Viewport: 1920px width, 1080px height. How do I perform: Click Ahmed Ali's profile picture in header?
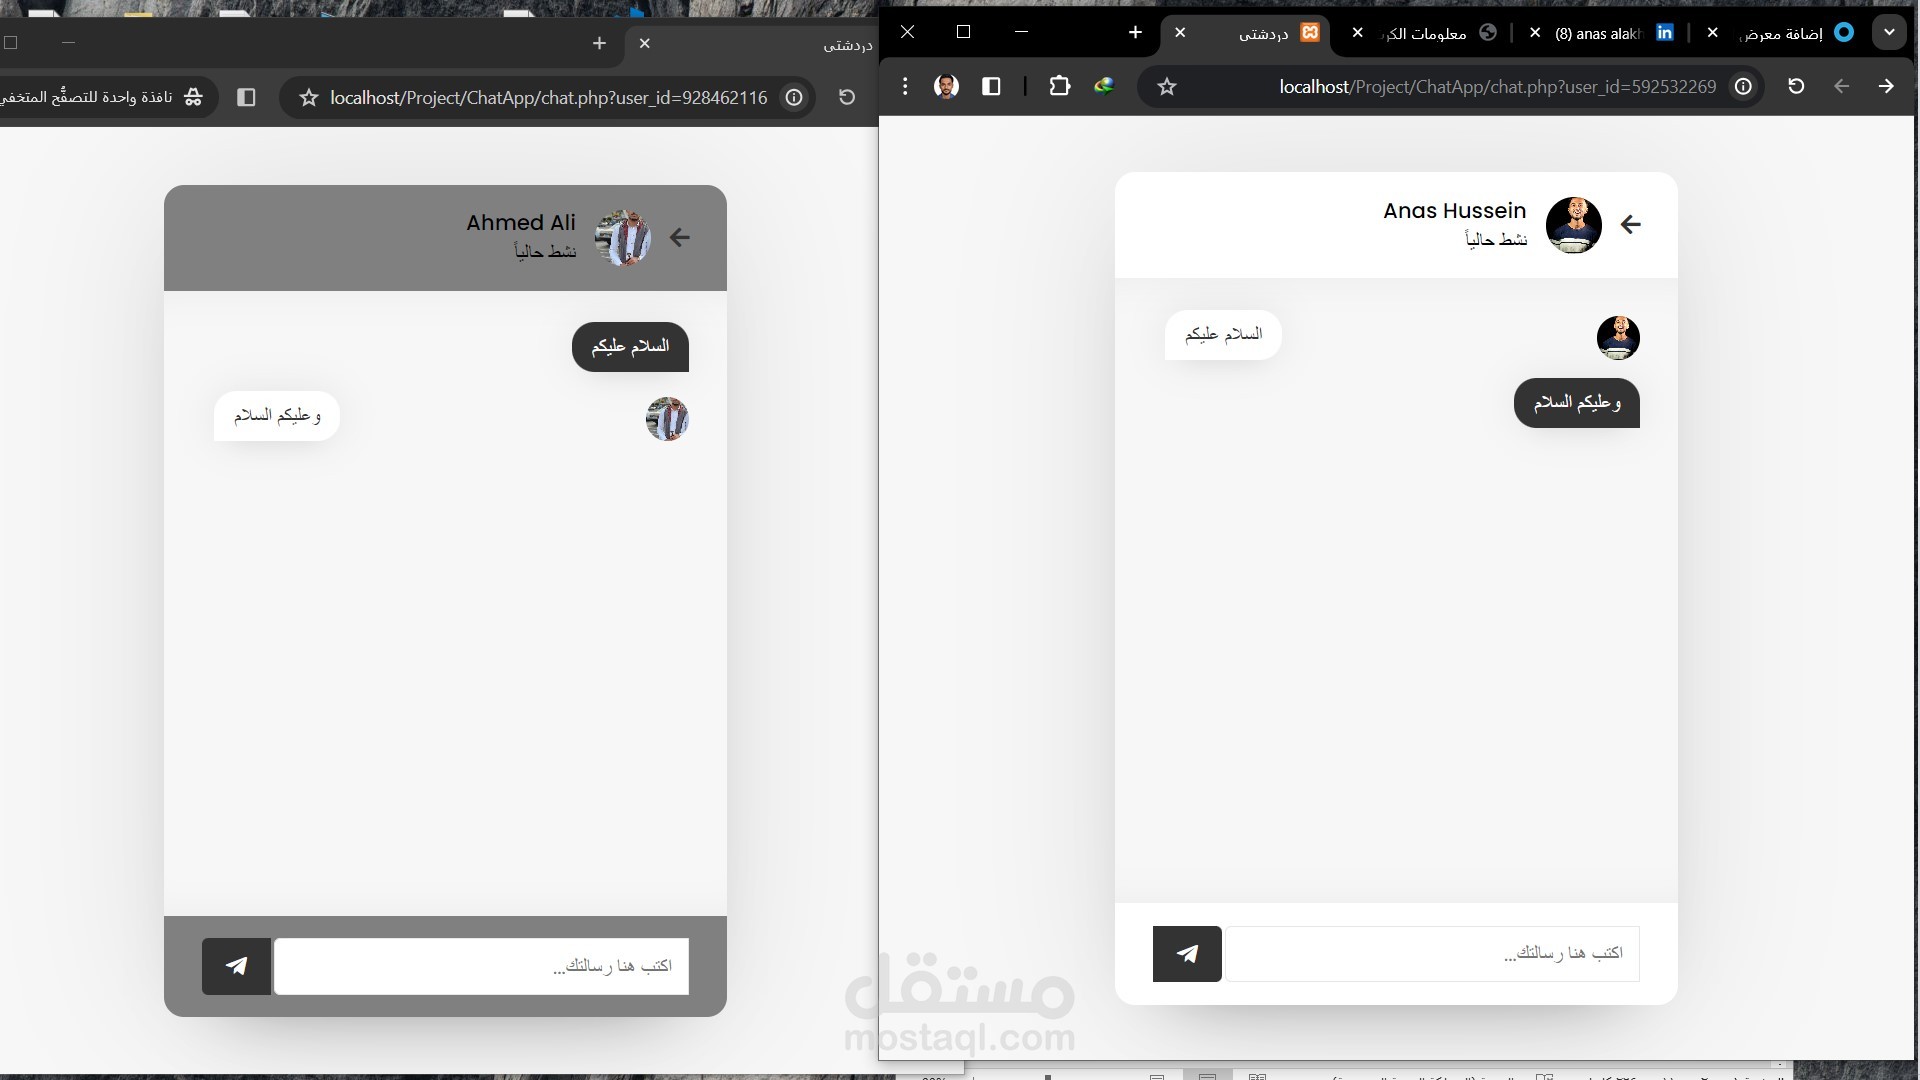622,238
